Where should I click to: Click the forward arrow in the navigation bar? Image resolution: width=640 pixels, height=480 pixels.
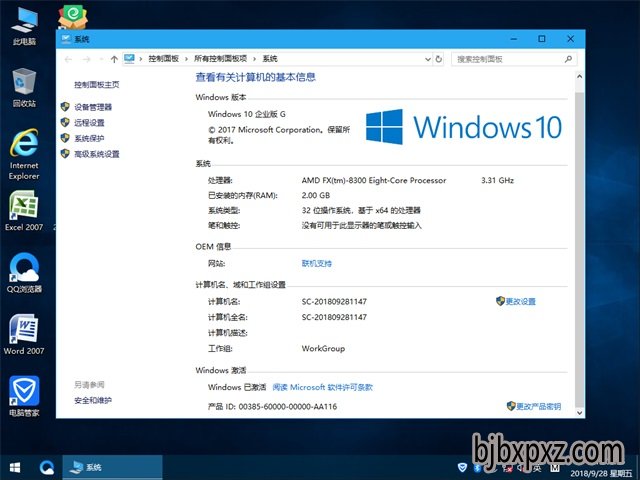86,59
